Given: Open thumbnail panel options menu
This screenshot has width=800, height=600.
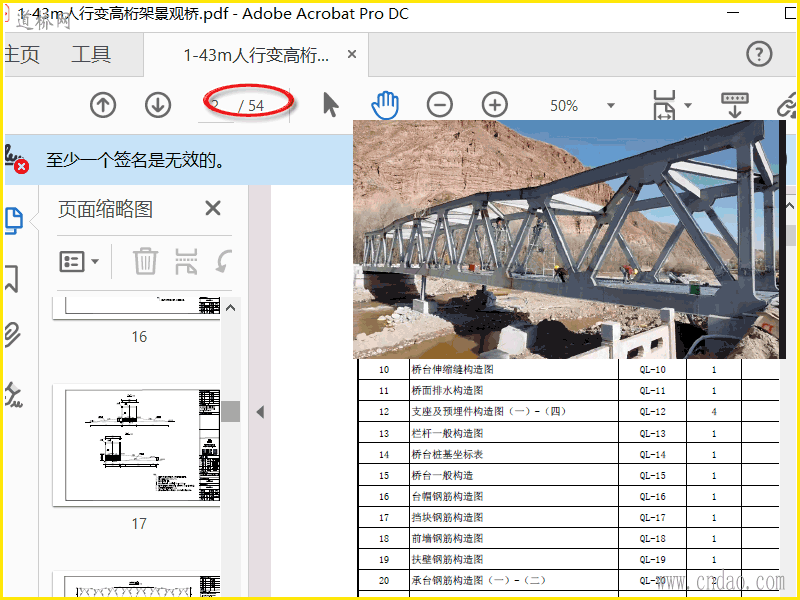Looking at the screenshot, I should 79,262.
